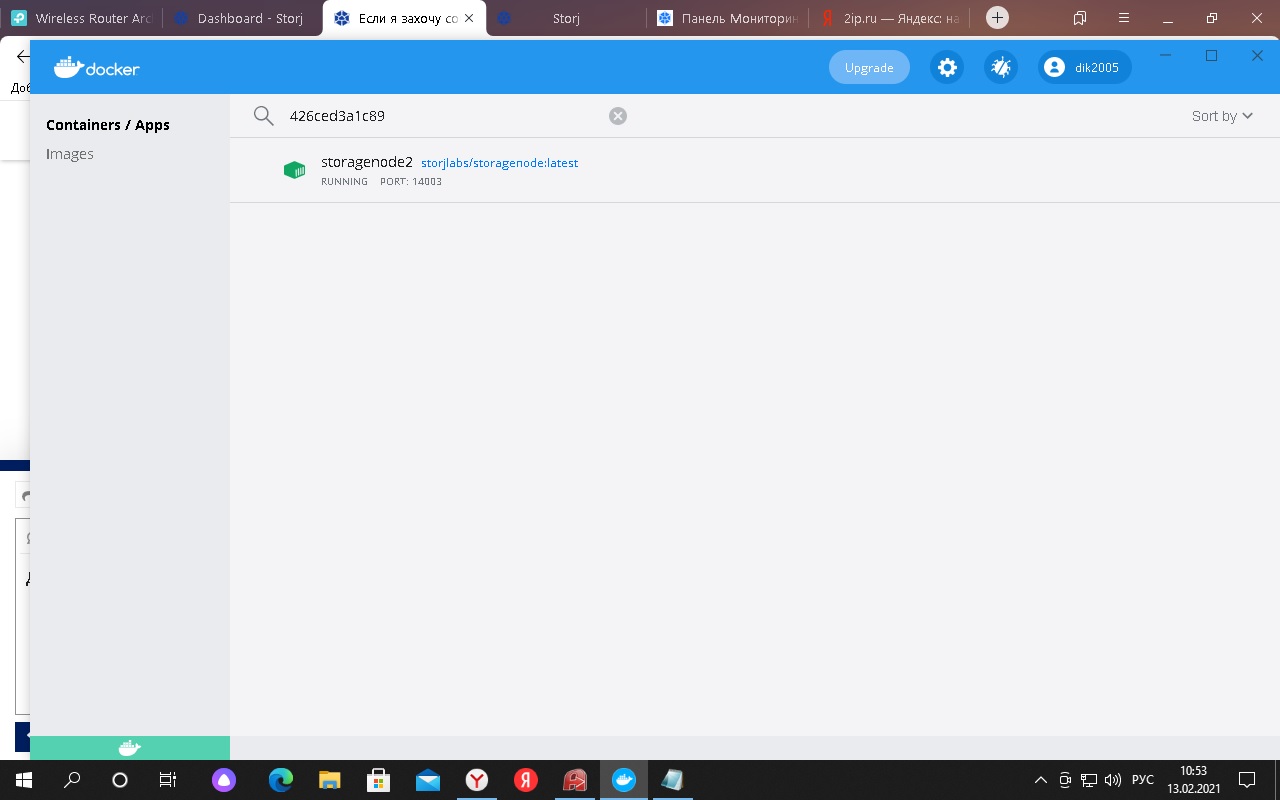This screenshot has width=1280, height=800.
Task: Open the troubleshoot bug icon
Action: 1001,67
